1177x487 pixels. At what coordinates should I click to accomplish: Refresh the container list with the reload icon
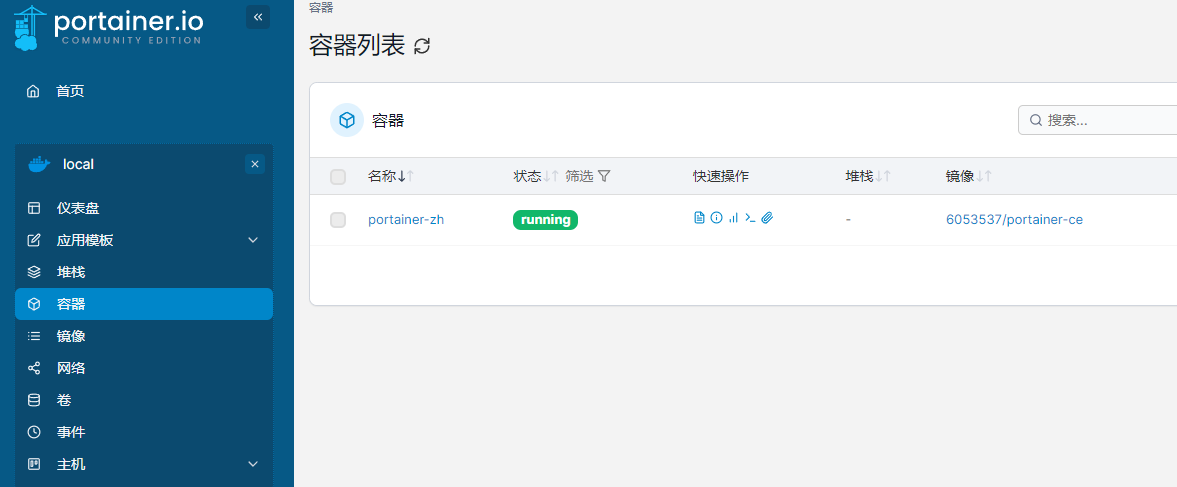pyautogui.click(x=422, y=46)
